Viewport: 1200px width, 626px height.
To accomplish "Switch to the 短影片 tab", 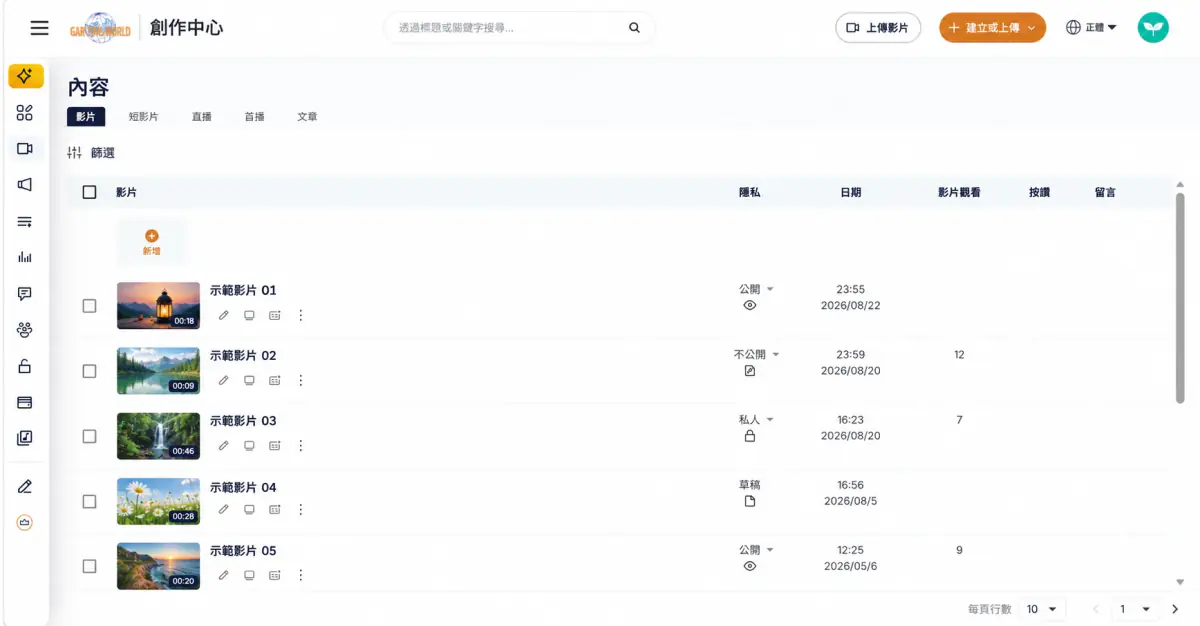I will [x=143, y=117].
